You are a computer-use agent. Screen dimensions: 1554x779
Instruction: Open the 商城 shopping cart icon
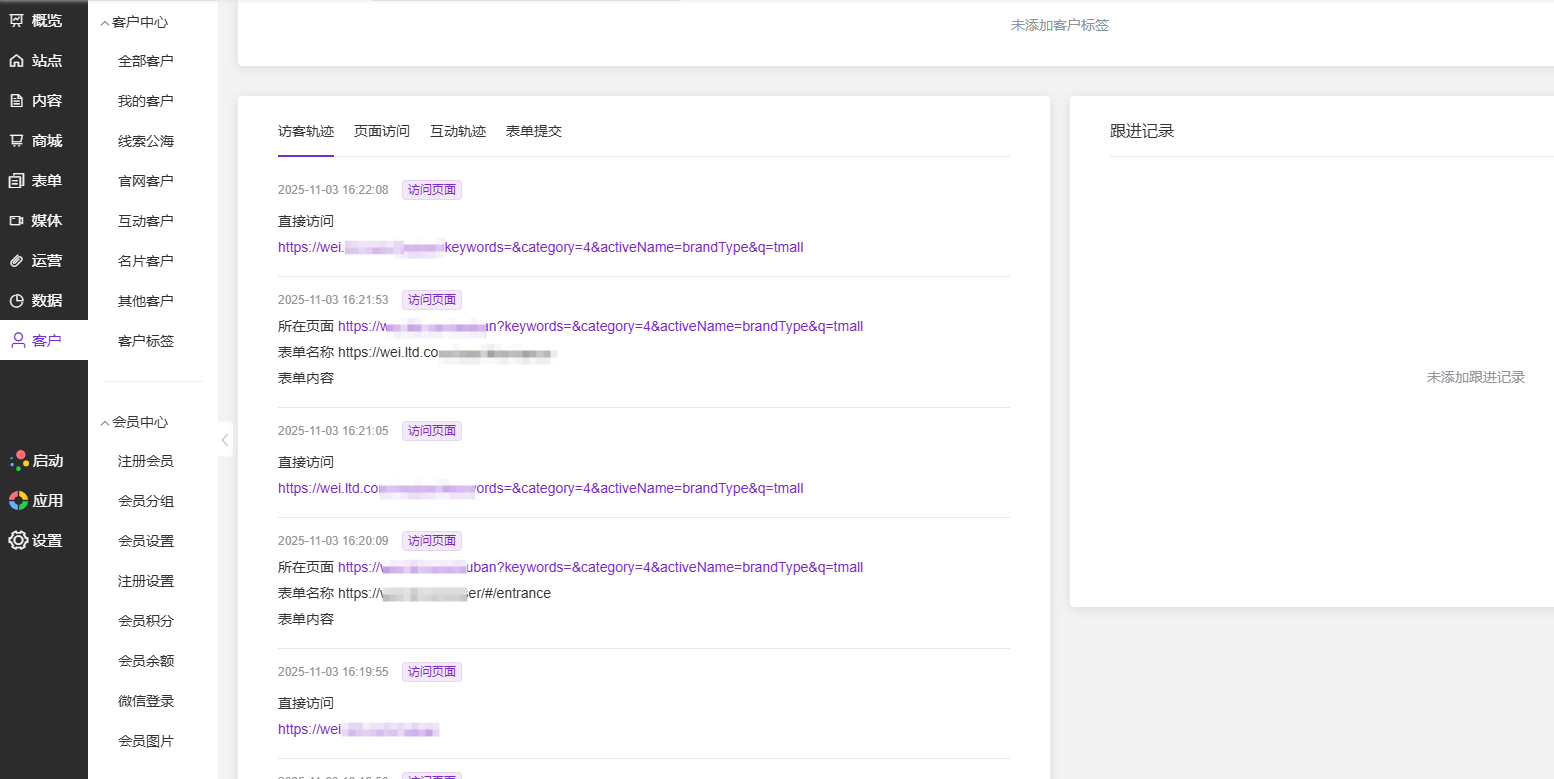click(17, 141)
